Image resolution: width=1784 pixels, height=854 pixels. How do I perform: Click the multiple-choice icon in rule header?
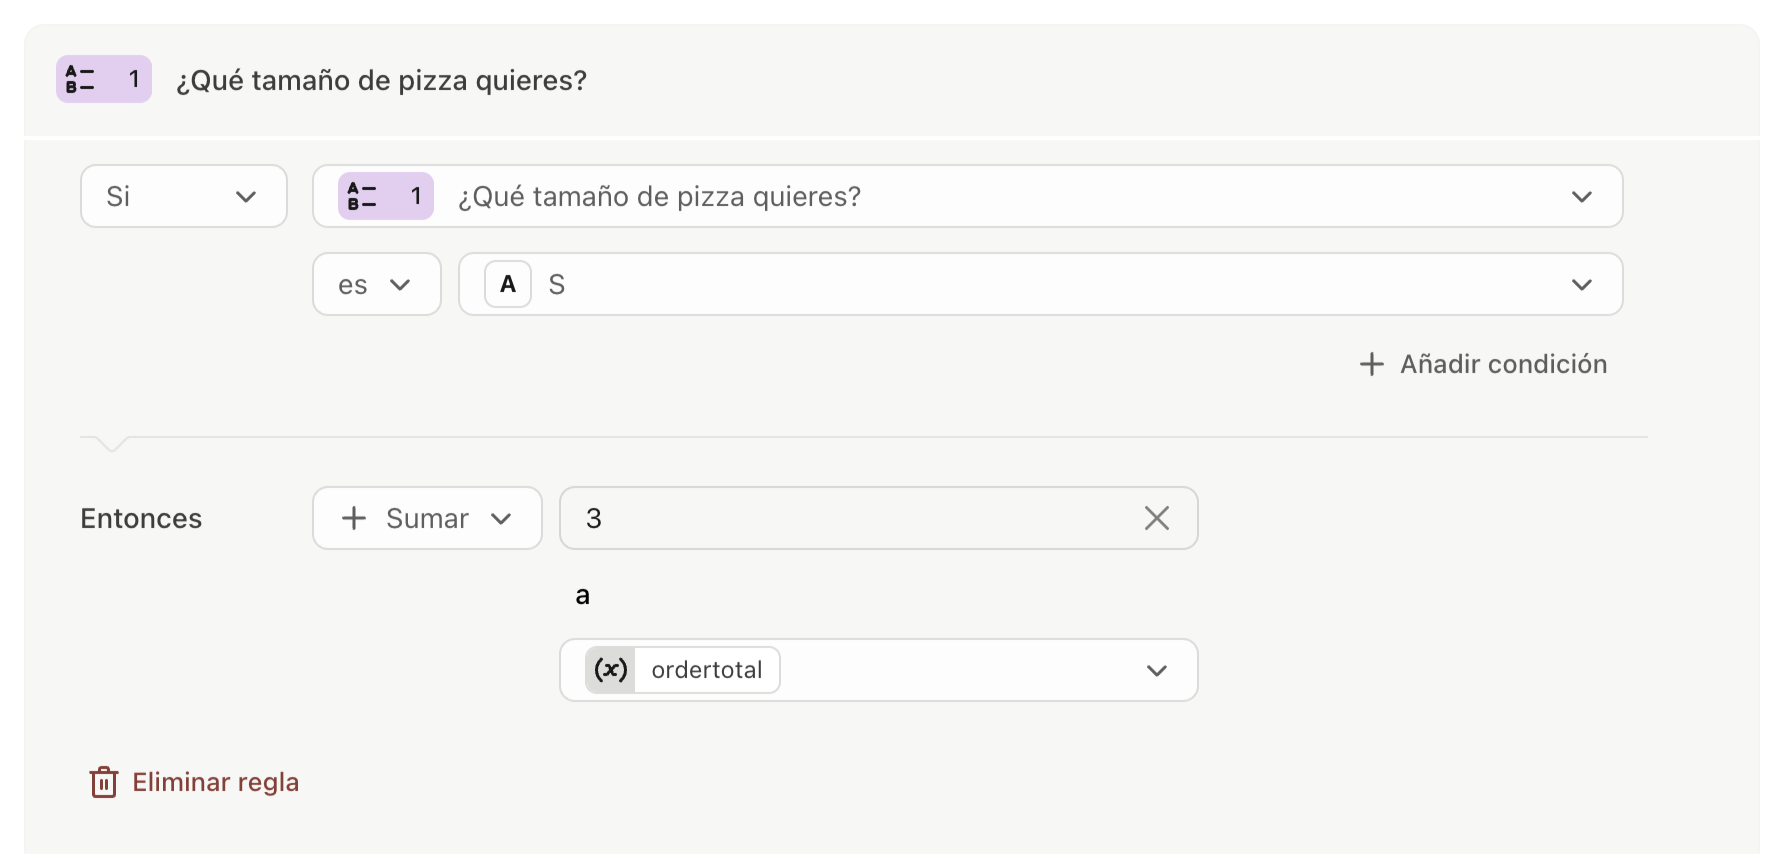click(x=80, y=79)
